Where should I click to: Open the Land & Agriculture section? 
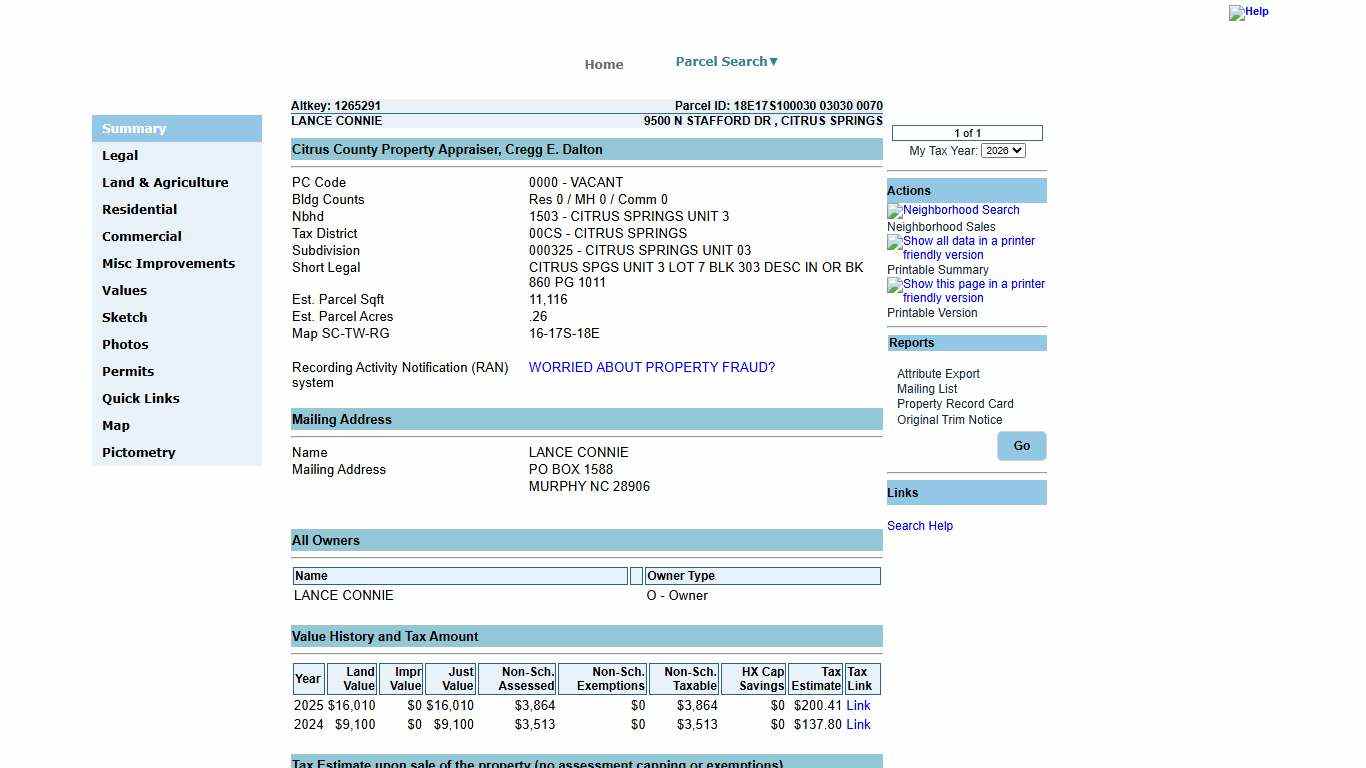165,183
